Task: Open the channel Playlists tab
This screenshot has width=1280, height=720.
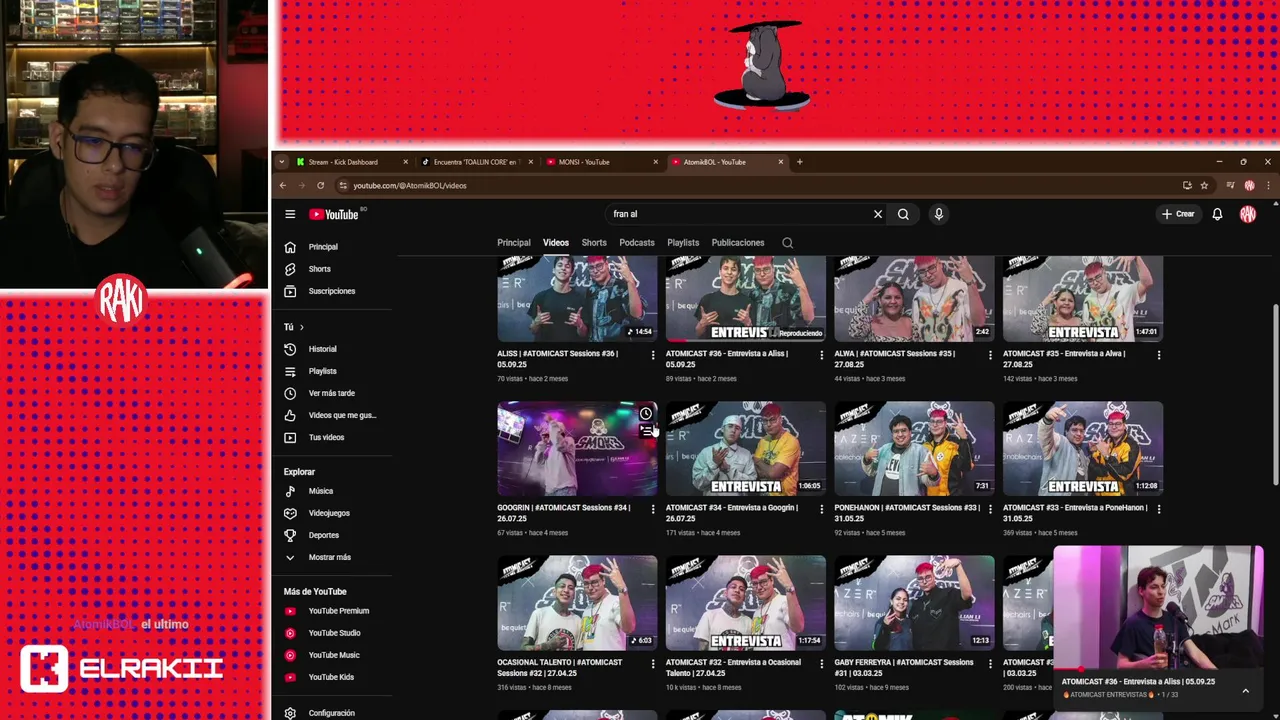Action: (683, 243)
